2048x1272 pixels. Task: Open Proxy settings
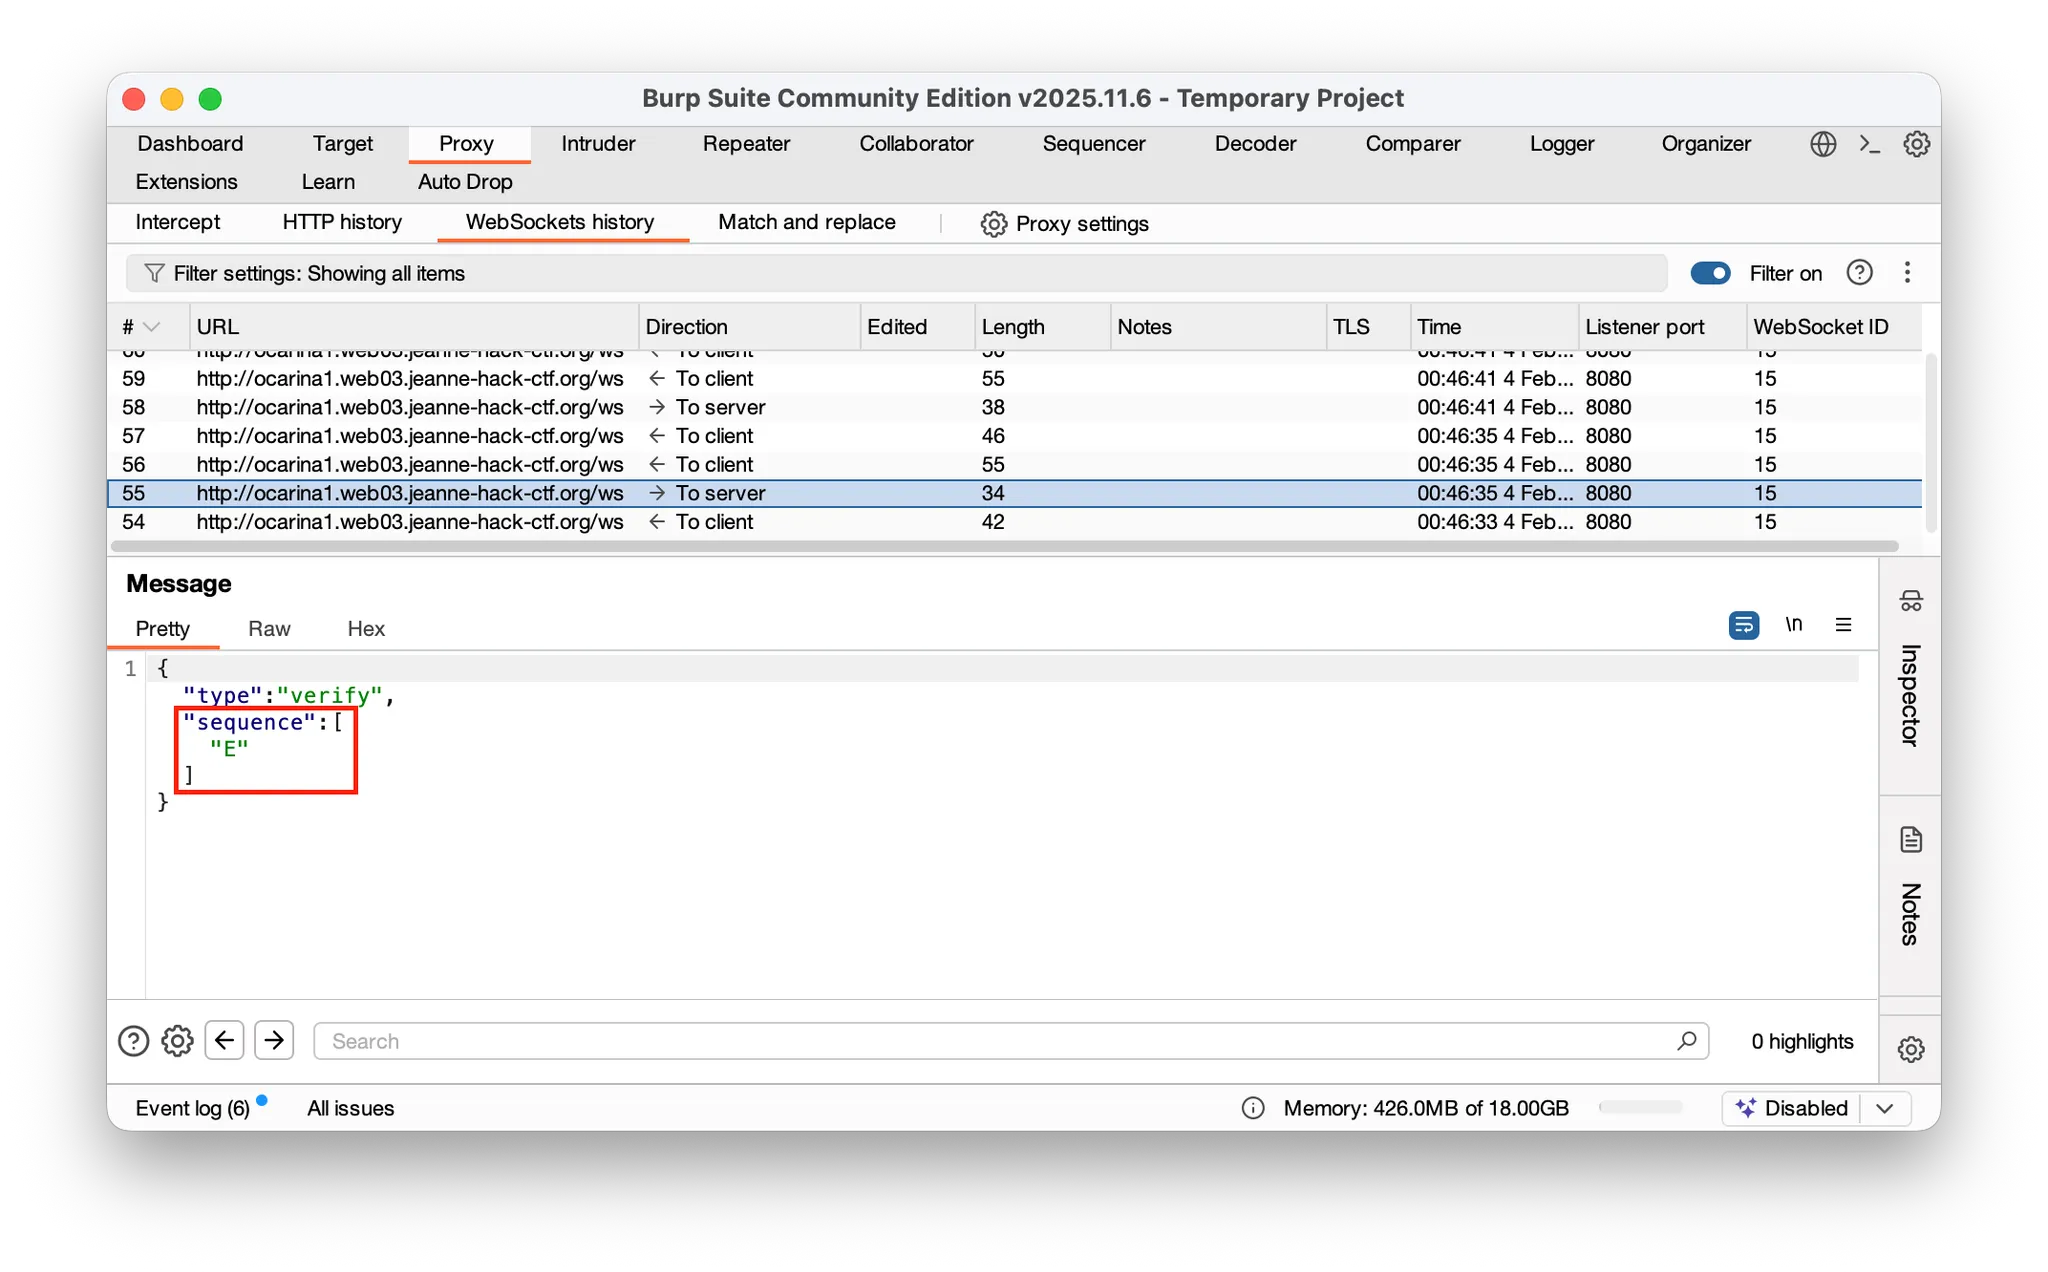tap(1064, 224)
